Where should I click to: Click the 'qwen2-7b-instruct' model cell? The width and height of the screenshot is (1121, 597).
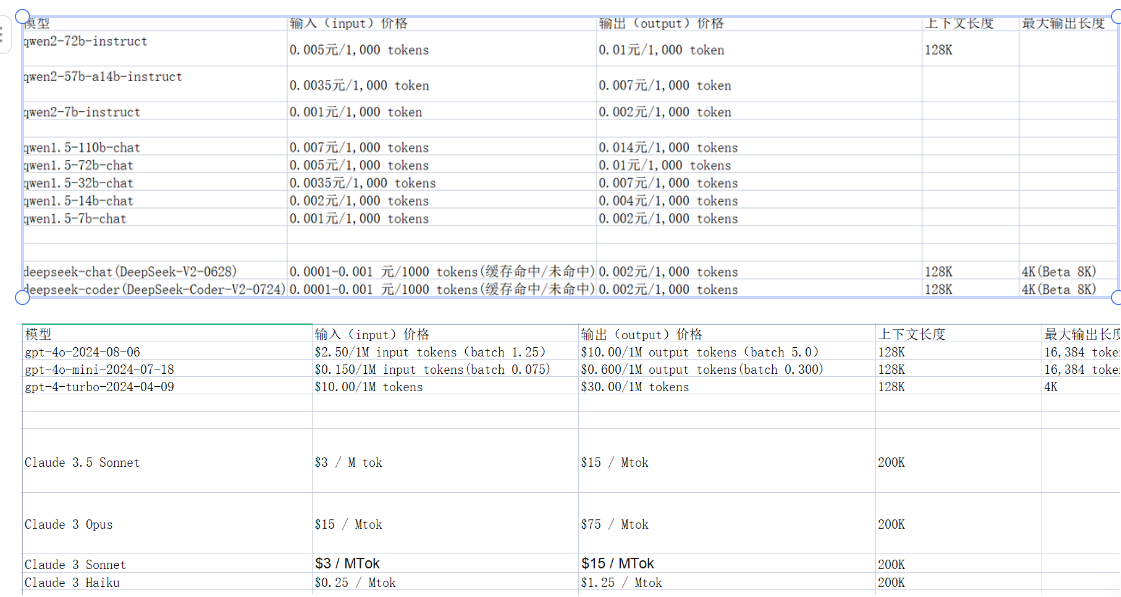82,112
